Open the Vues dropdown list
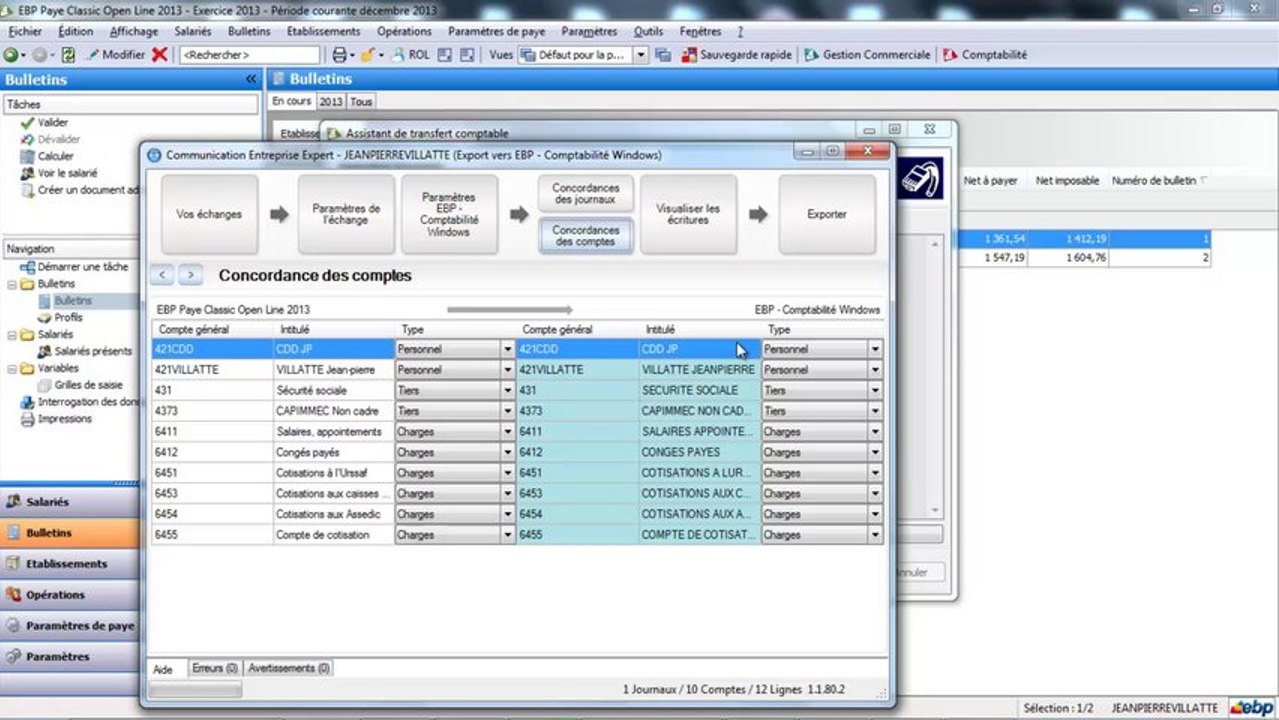The image size is (1279, 720). click(641, 55)
